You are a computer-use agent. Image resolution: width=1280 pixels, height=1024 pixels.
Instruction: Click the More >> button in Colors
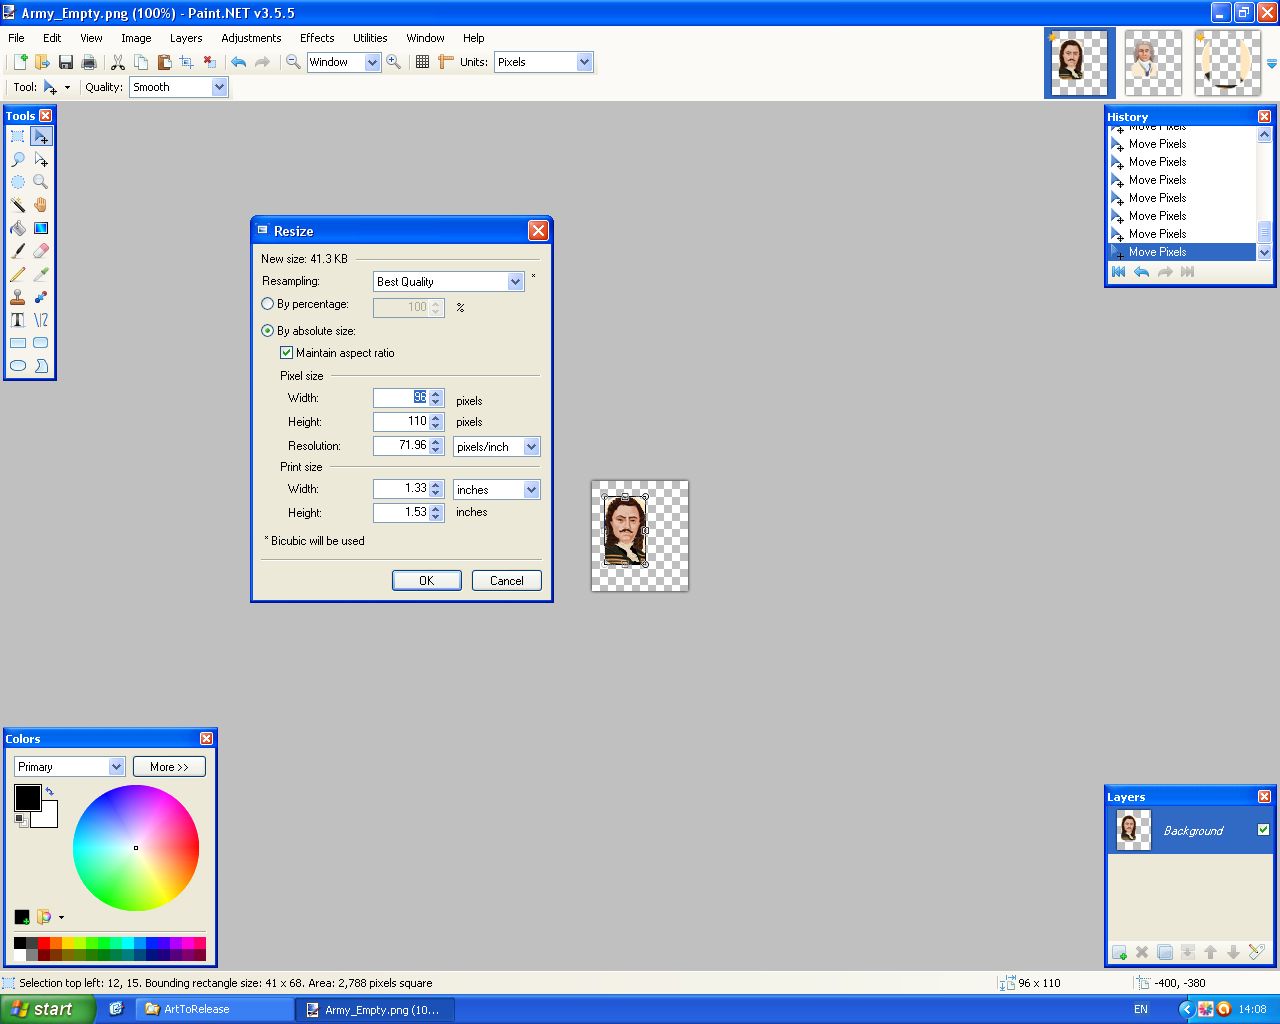169,767
